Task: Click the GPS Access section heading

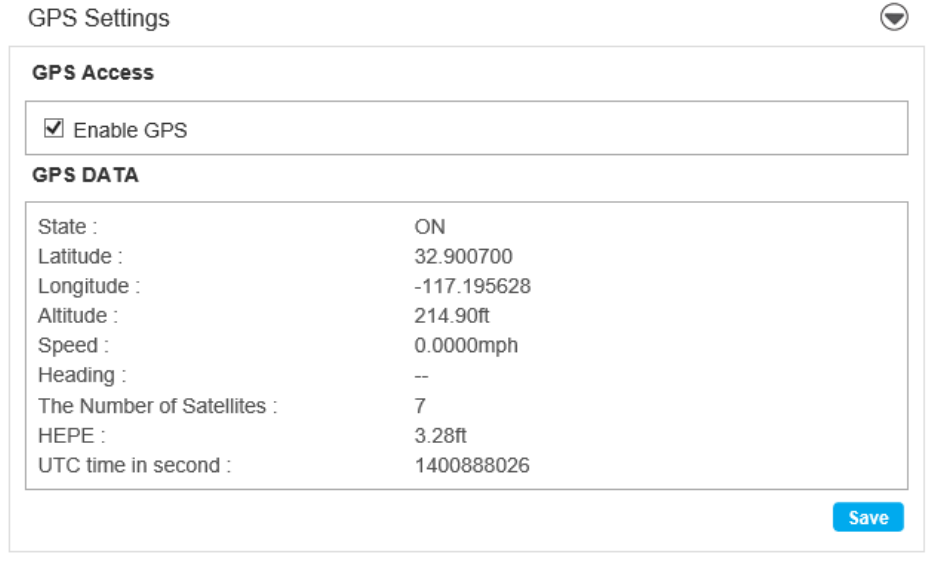Action: [93, 73]
